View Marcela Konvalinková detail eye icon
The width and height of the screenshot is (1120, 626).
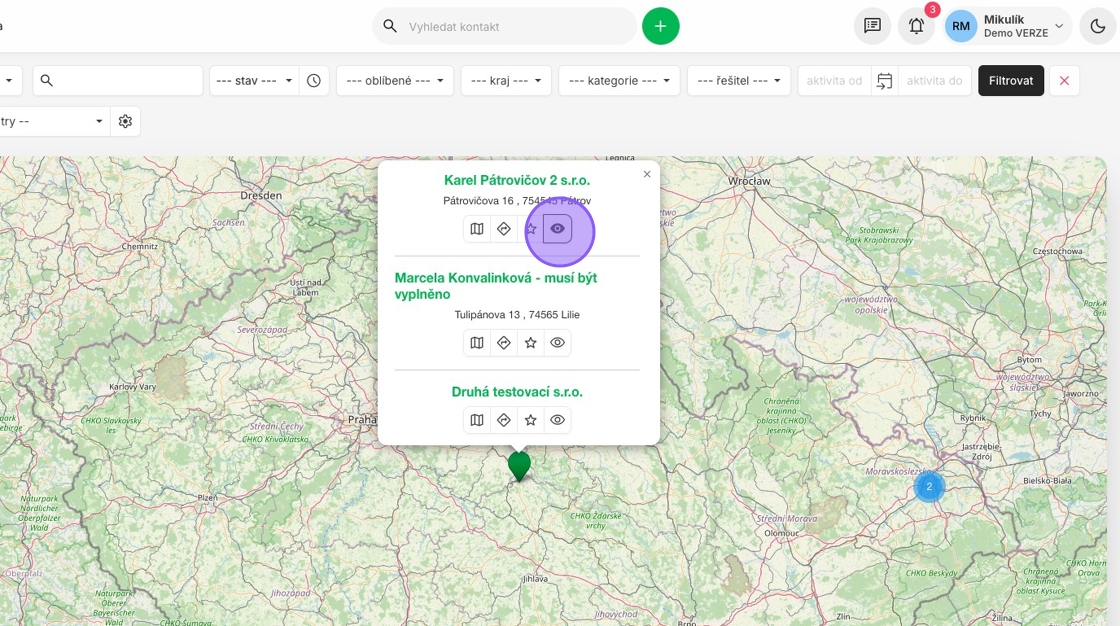coord(558,343)
